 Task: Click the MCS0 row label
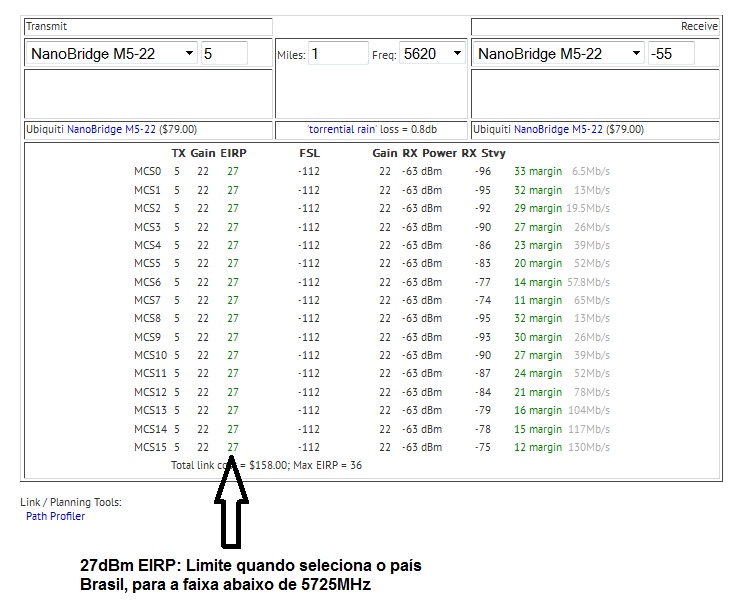(147, 172)
